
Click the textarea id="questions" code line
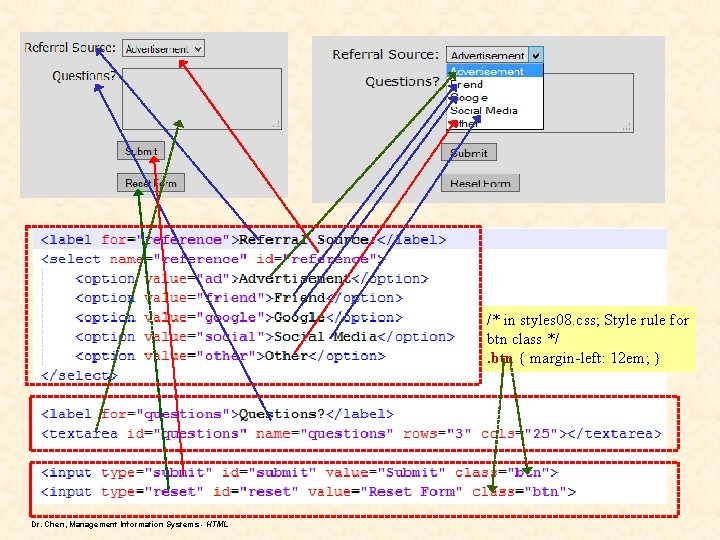351,433
